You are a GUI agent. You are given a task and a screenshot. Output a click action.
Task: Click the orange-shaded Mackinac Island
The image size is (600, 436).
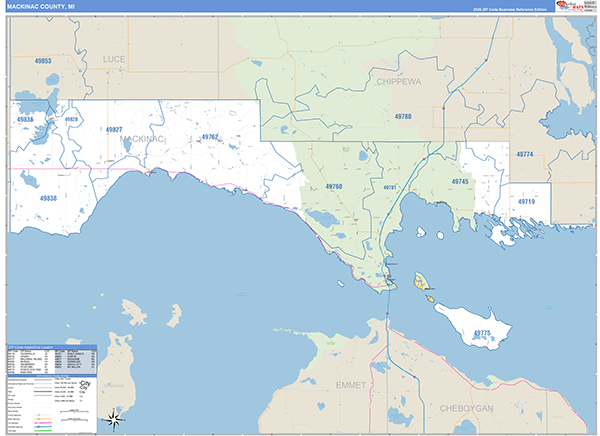click(421, 281)
